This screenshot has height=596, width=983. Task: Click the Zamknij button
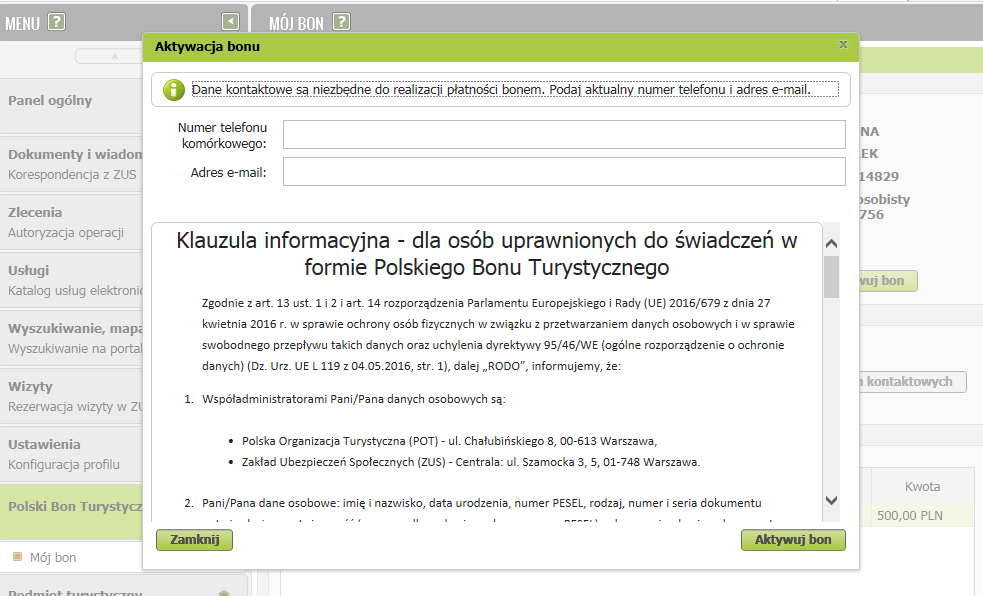tap(194, 540)
